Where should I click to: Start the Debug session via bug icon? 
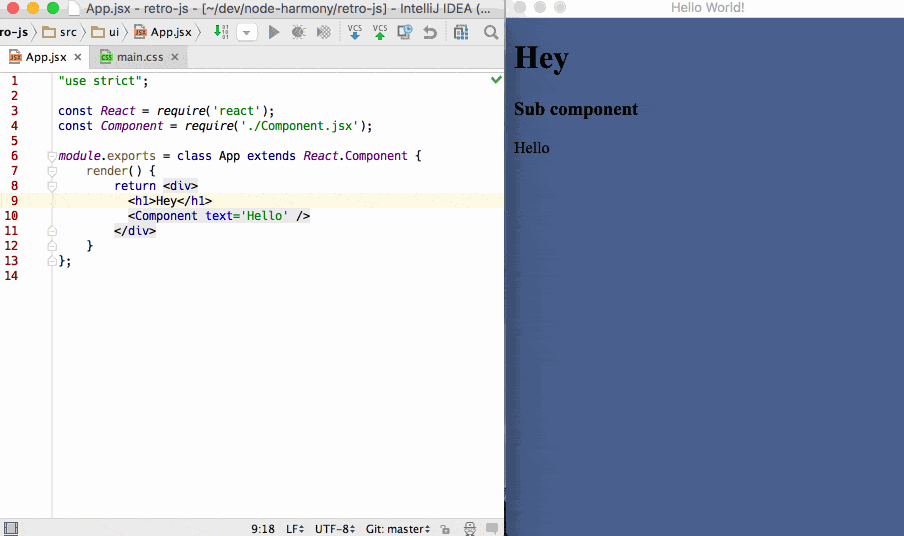[x=298, y=32]
